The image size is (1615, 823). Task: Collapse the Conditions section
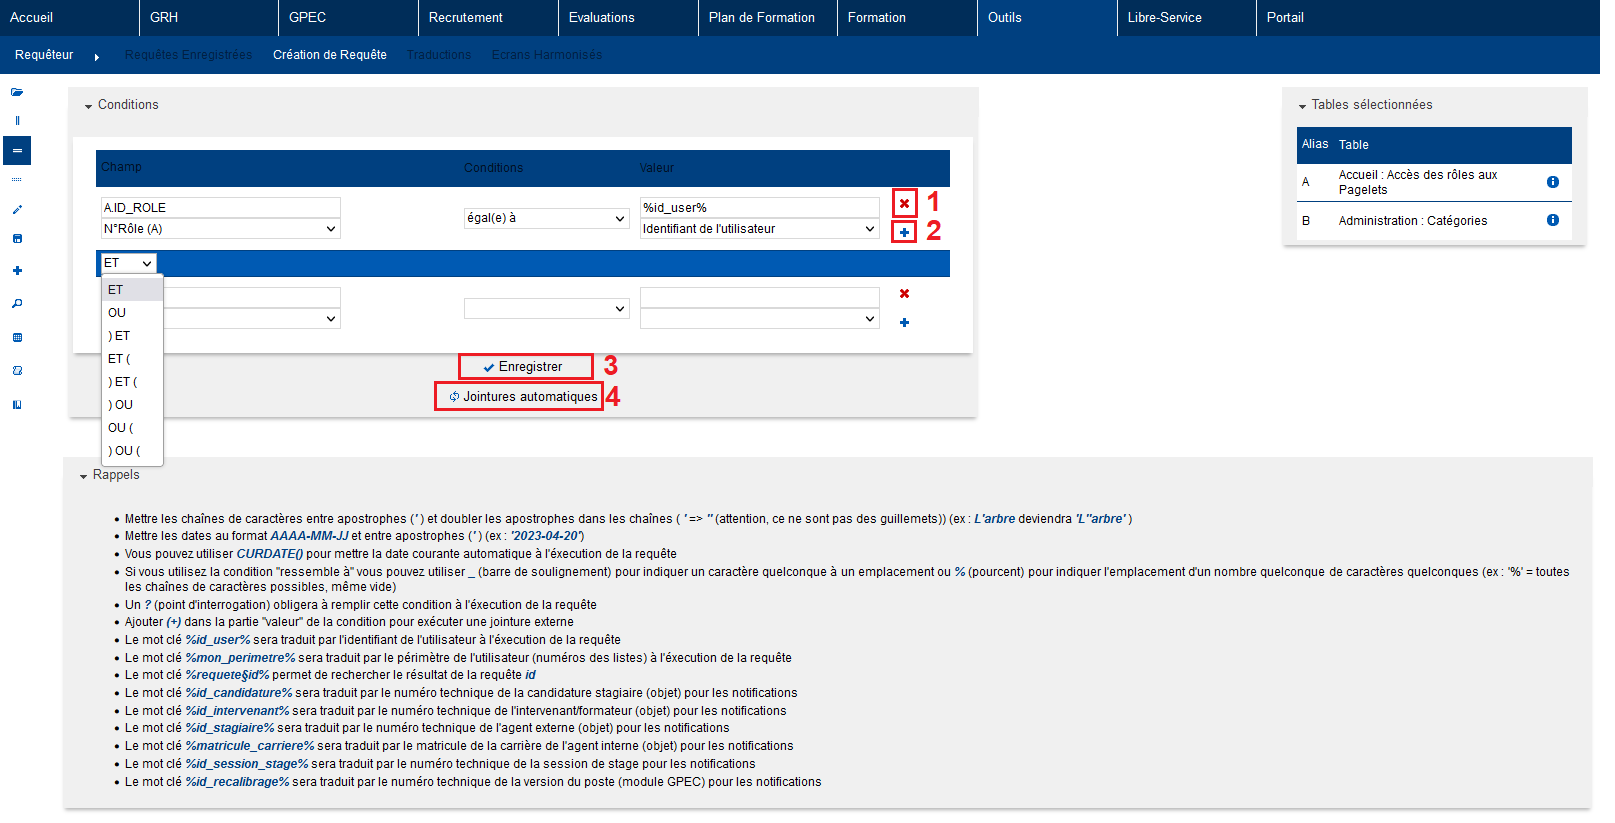89,106
